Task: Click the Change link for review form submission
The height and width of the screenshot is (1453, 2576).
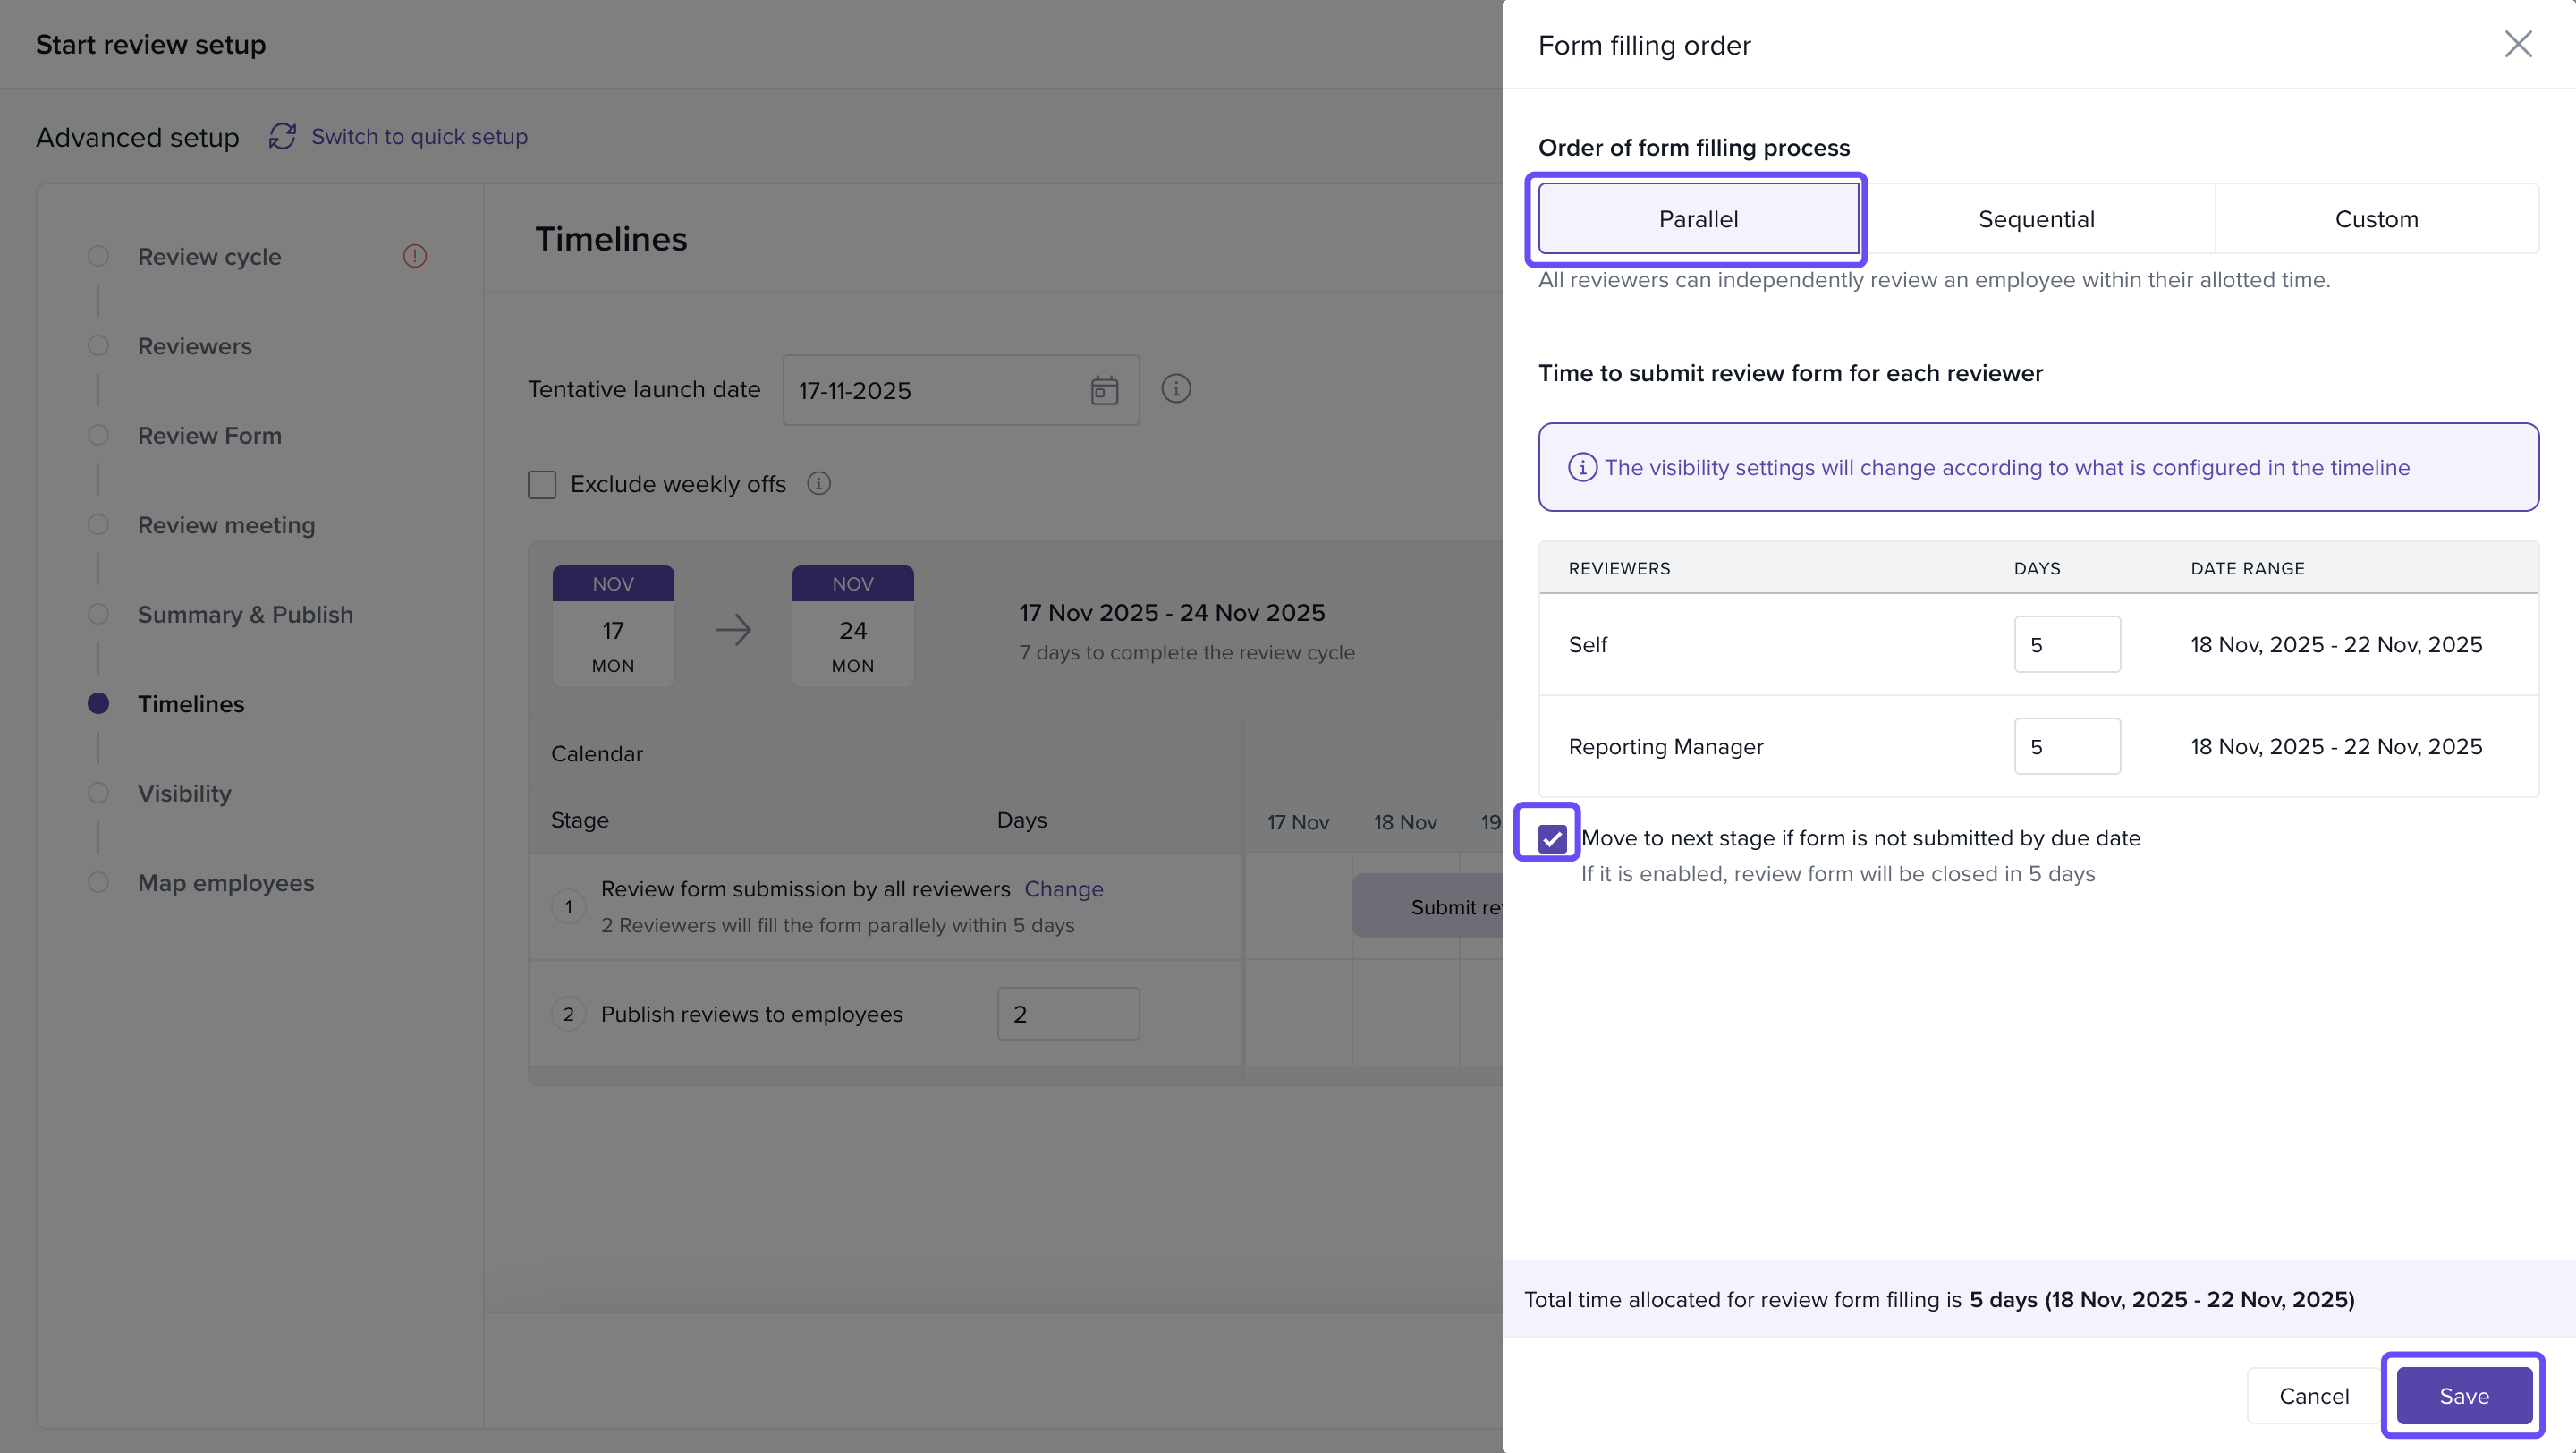Action: (1063, 889)
